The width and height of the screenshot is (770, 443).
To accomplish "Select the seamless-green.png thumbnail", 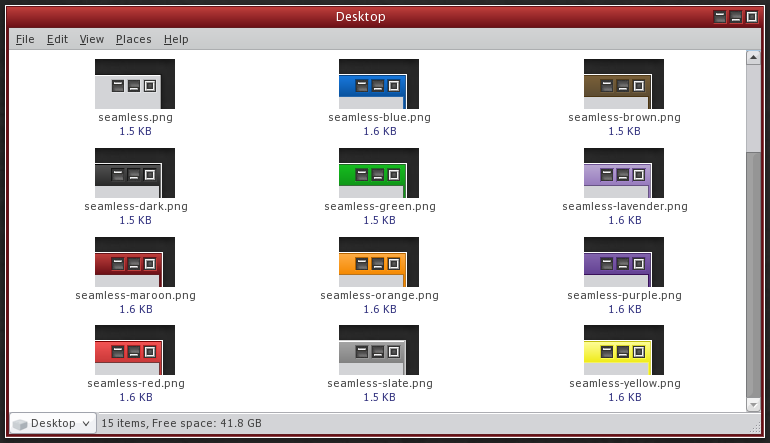I will click(x=379, y=173).
